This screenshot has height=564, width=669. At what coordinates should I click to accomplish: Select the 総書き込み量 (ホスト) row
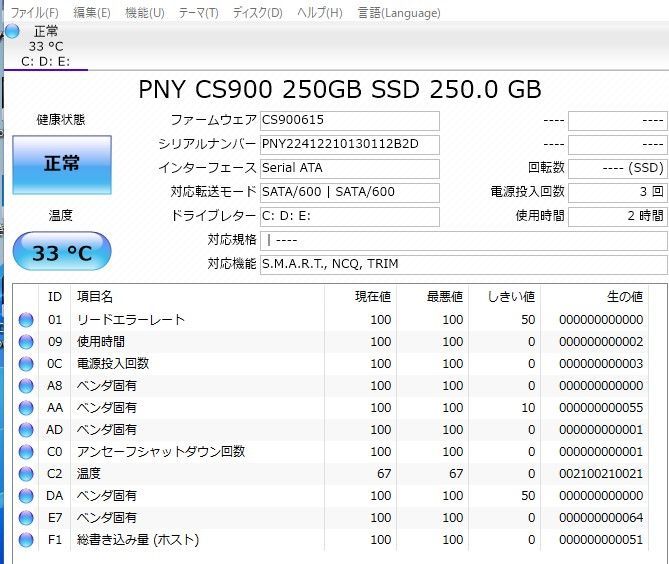(331, 540)
